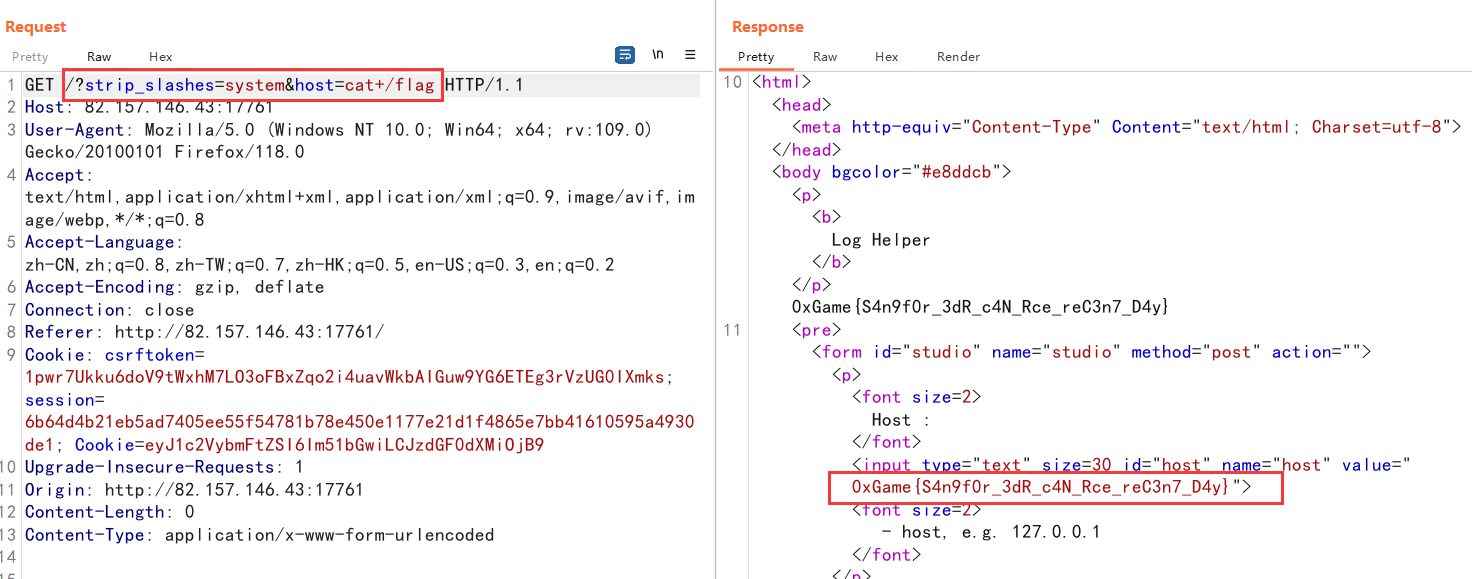Viewport: 1472px width, 579px height.
Task: Click the 'Cookie: csrftoken=' line
Action: click(115, 355)
